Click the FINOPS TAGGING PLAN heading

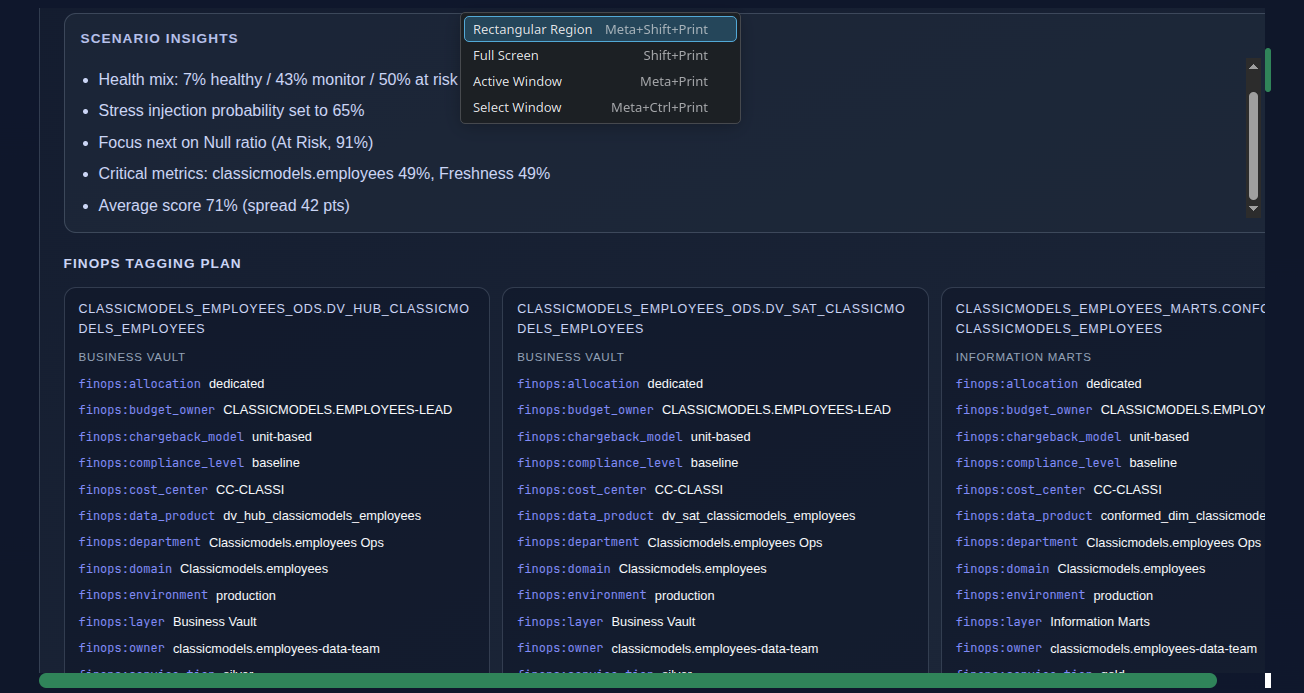pos(152,263)
